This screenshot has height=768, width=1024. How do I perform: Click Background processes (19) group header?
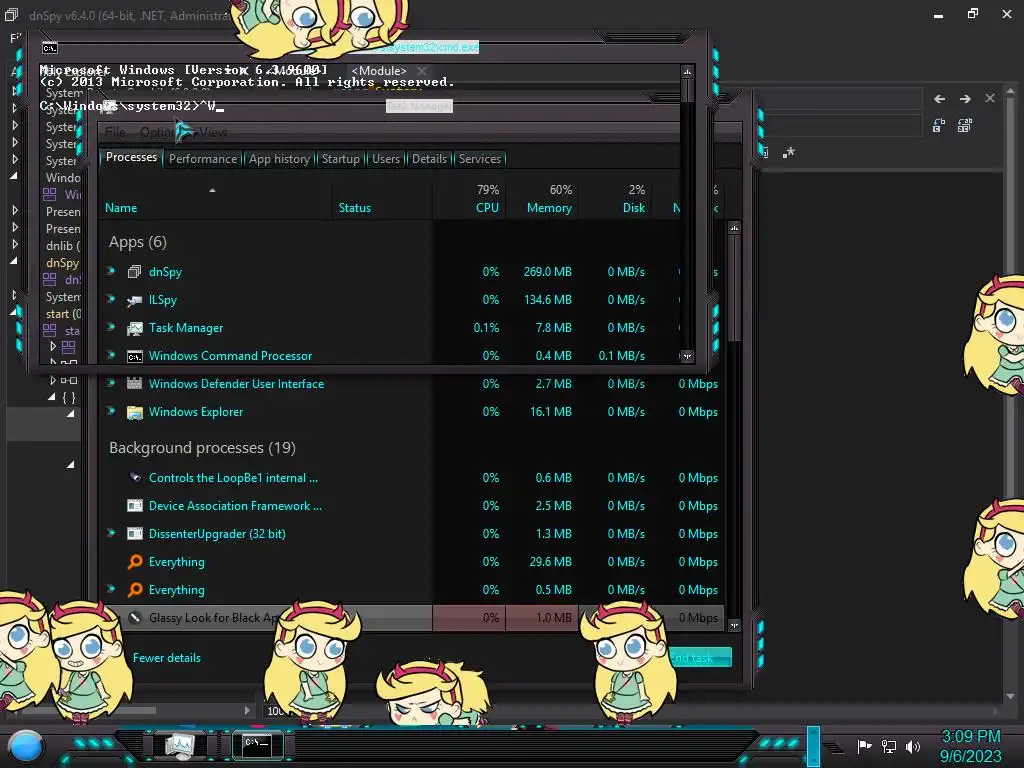(202, 448)
